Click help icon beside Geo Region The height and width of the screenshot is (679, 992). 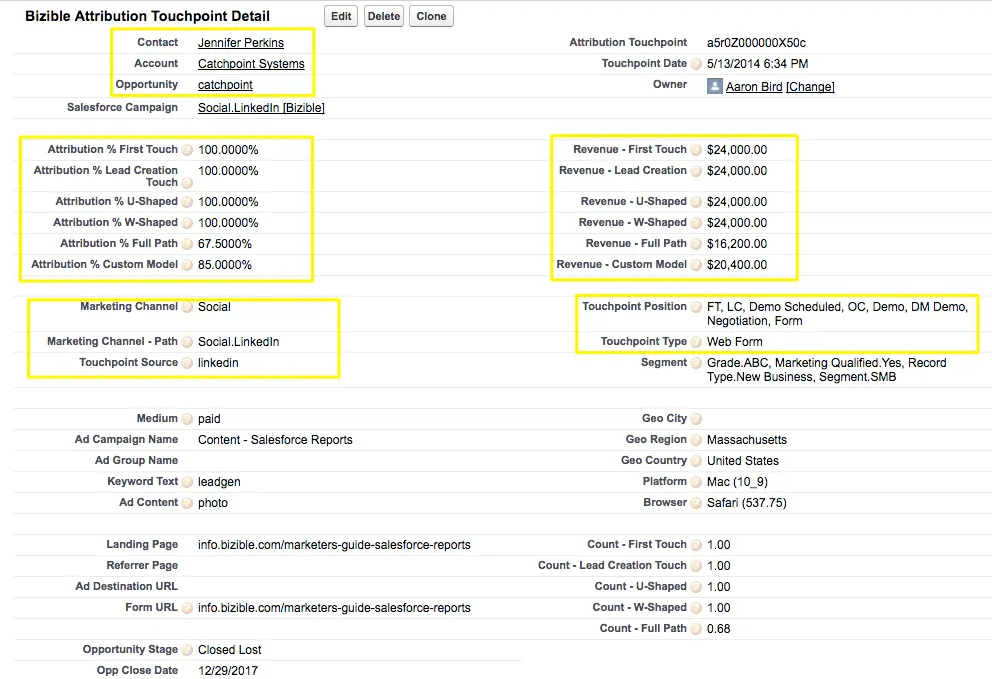696,440
